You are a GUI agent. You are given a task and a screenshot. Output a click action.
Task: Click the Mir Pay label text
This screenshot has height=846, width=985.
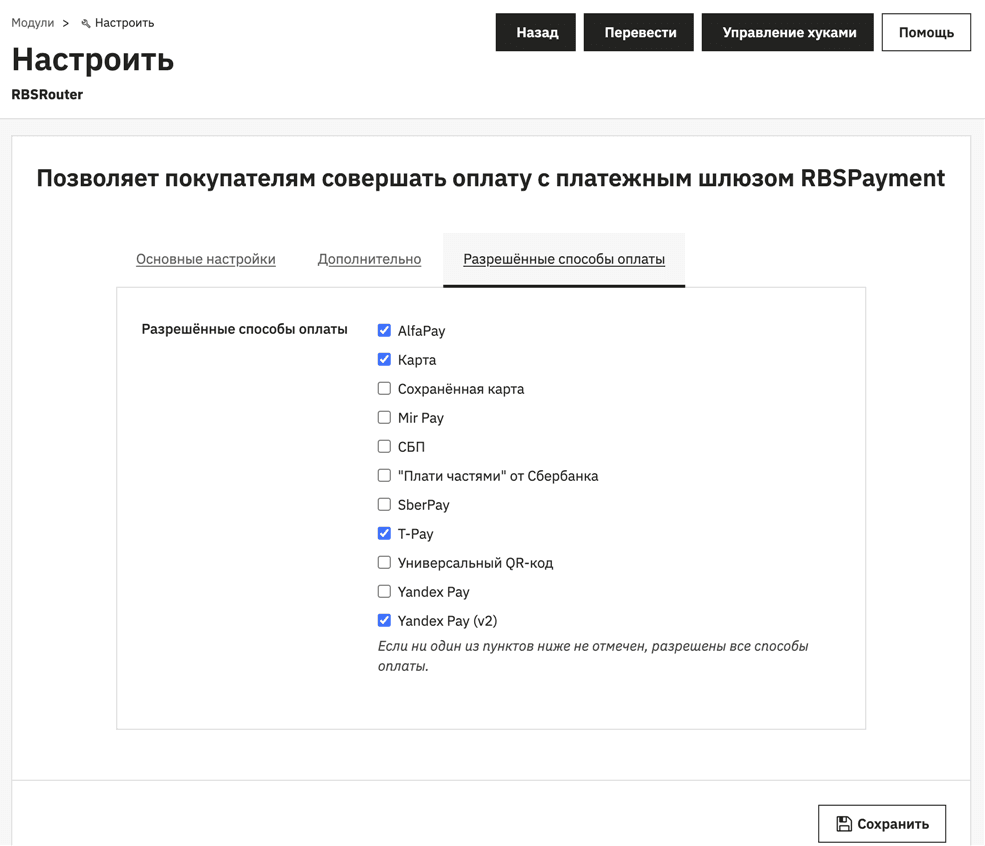420,418
